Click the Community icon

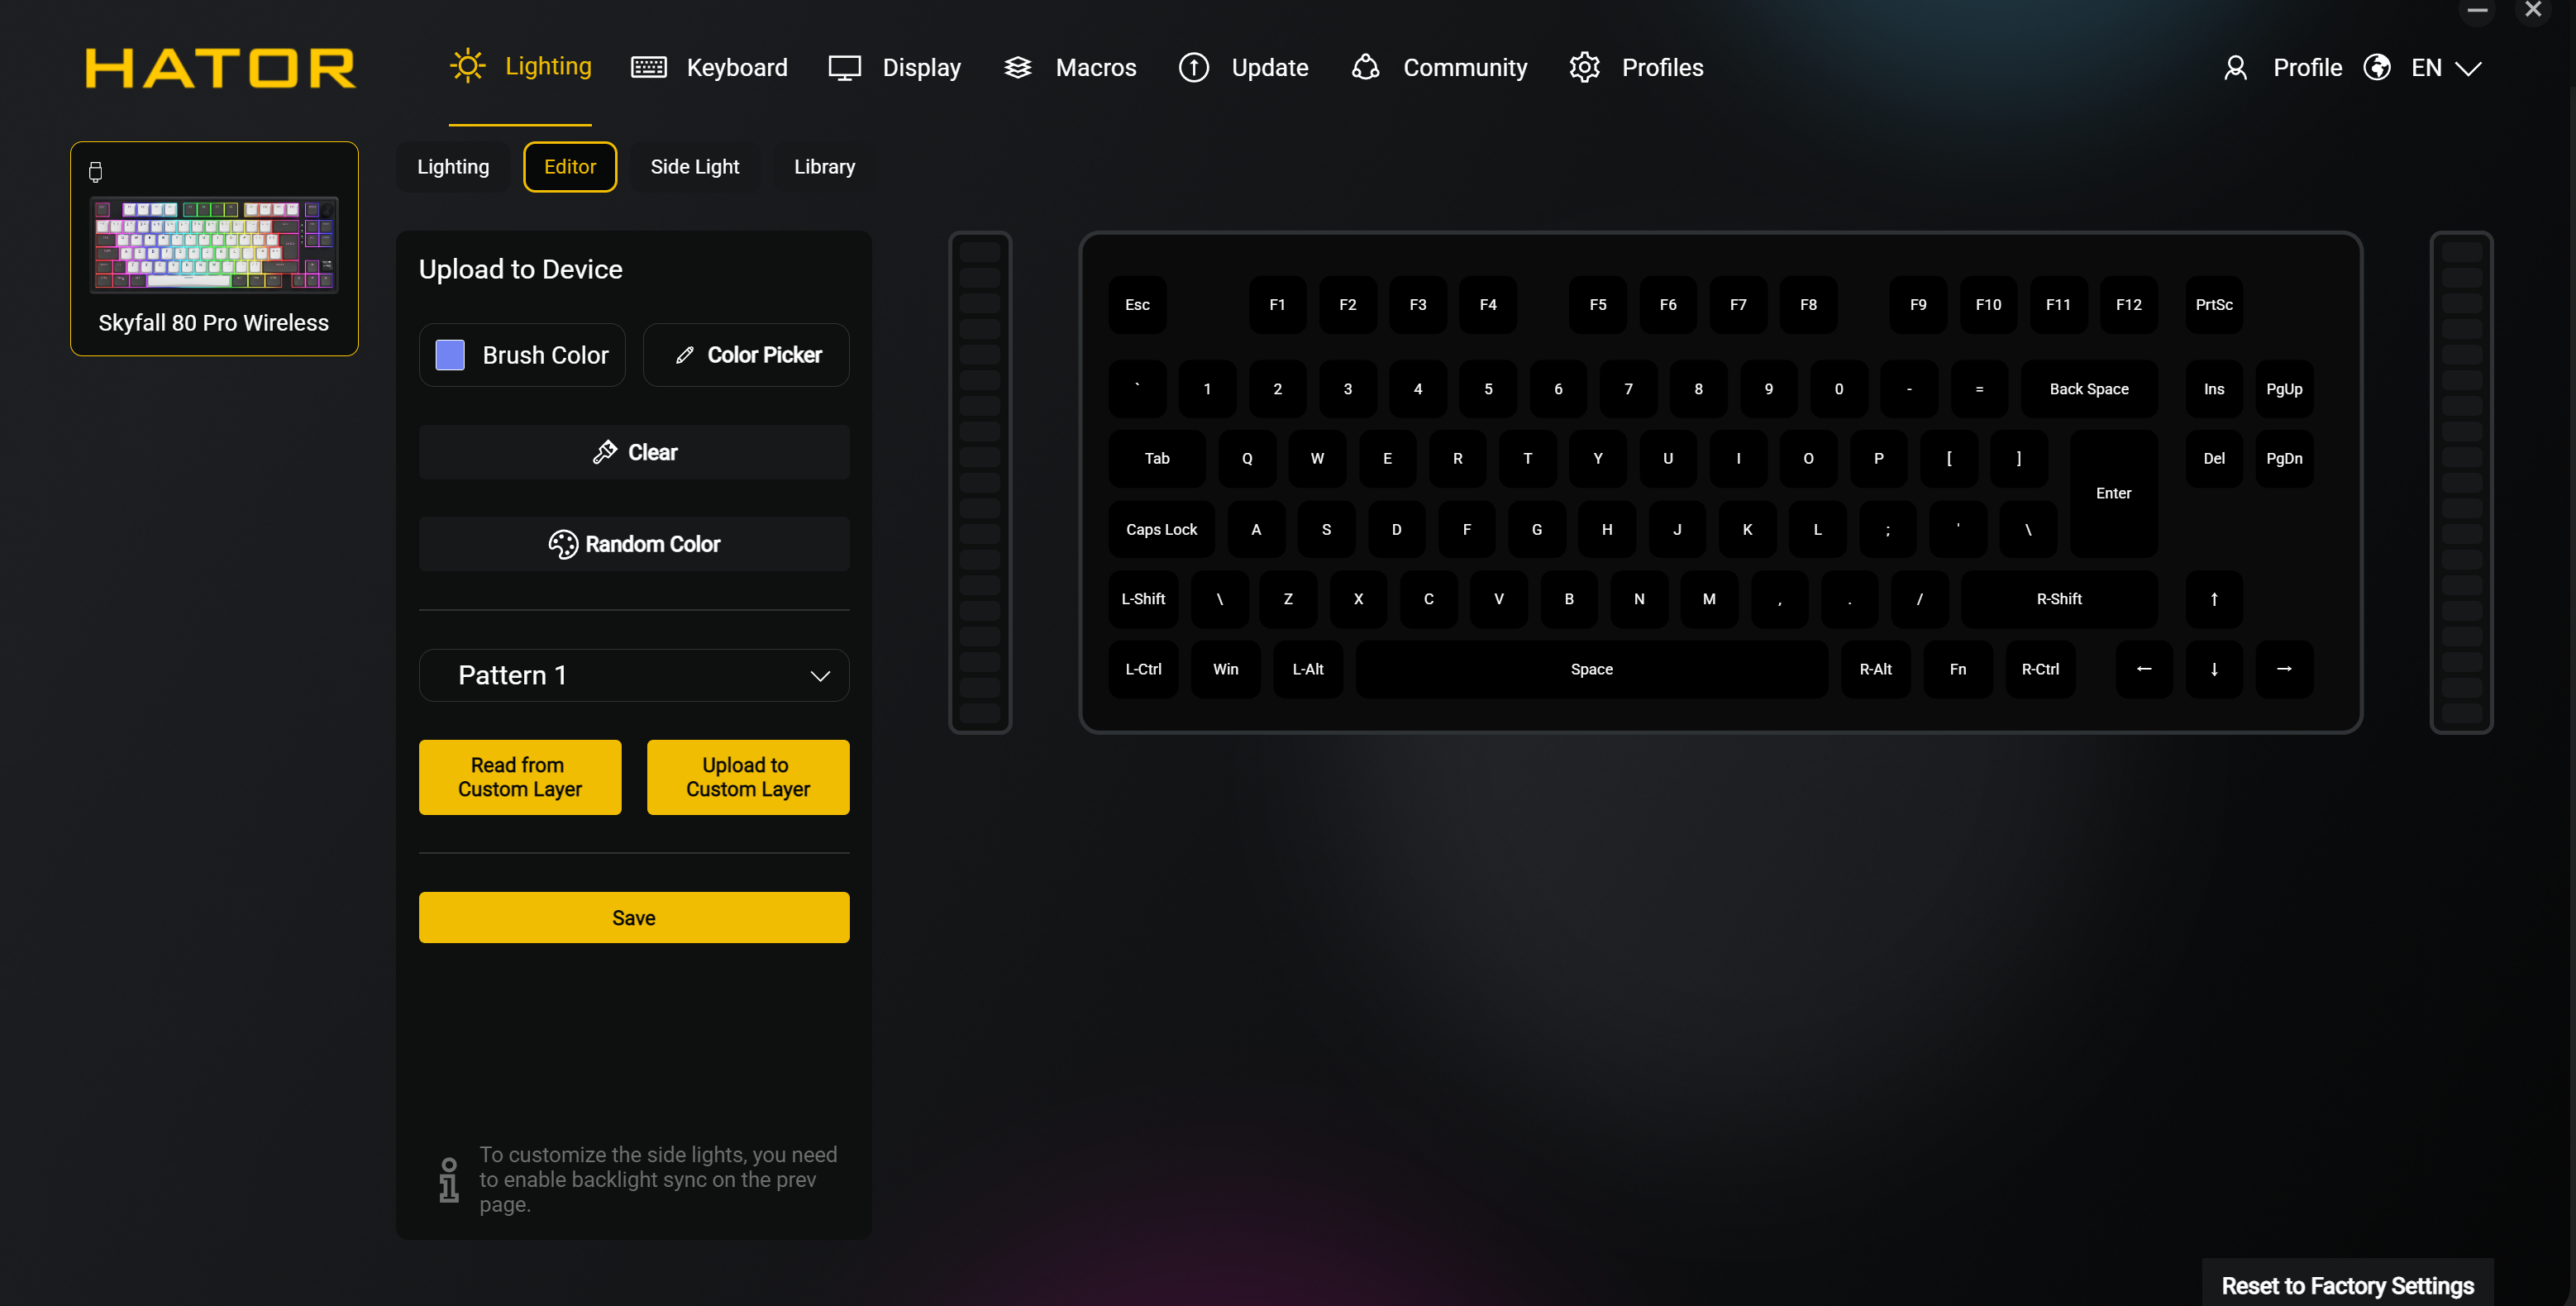pos(1365,67)
